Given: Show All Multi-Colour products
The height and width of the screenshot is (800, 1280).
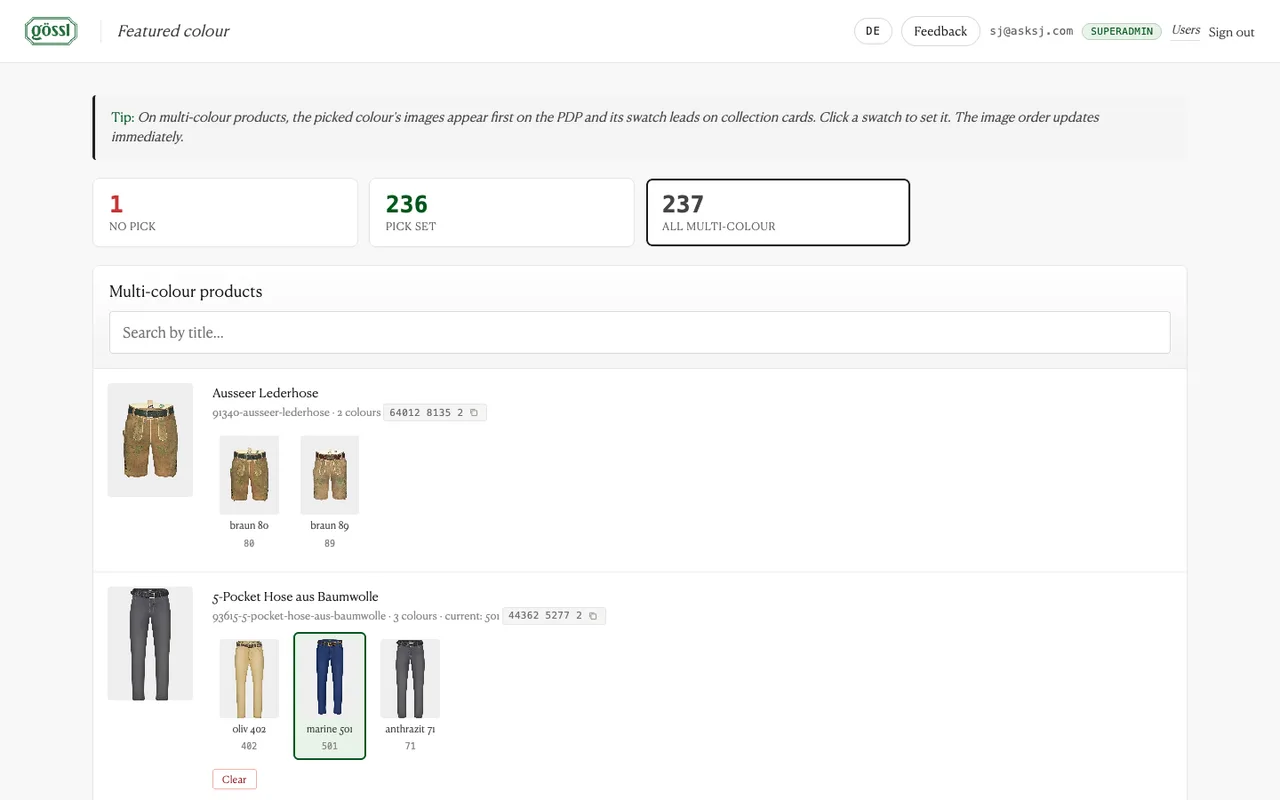Looking at the screenshot, I should [x=778, y=212].
